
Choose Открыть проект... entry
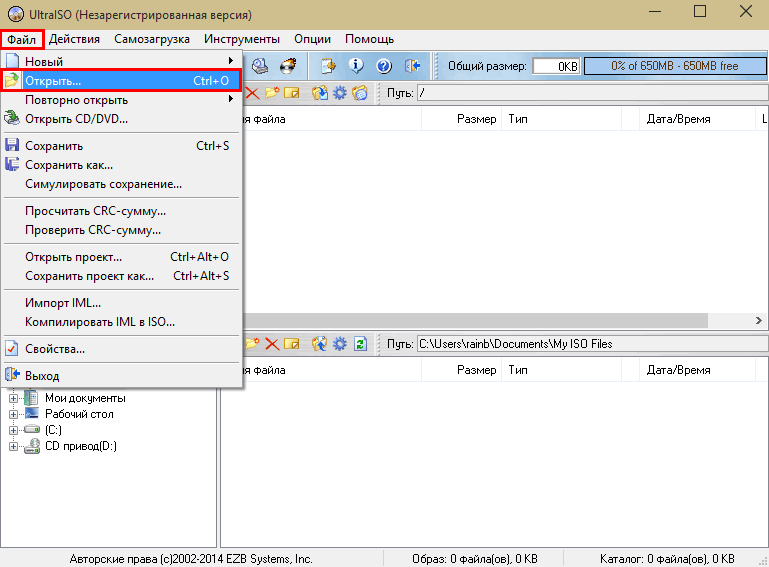[x=121, y=257]
